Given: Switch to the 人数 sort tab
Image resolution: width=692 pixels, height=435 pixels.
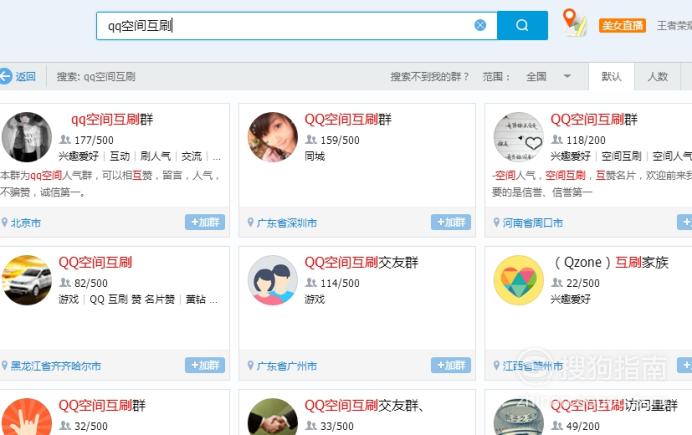Looking at the screenshot, I should click(658, 77).
